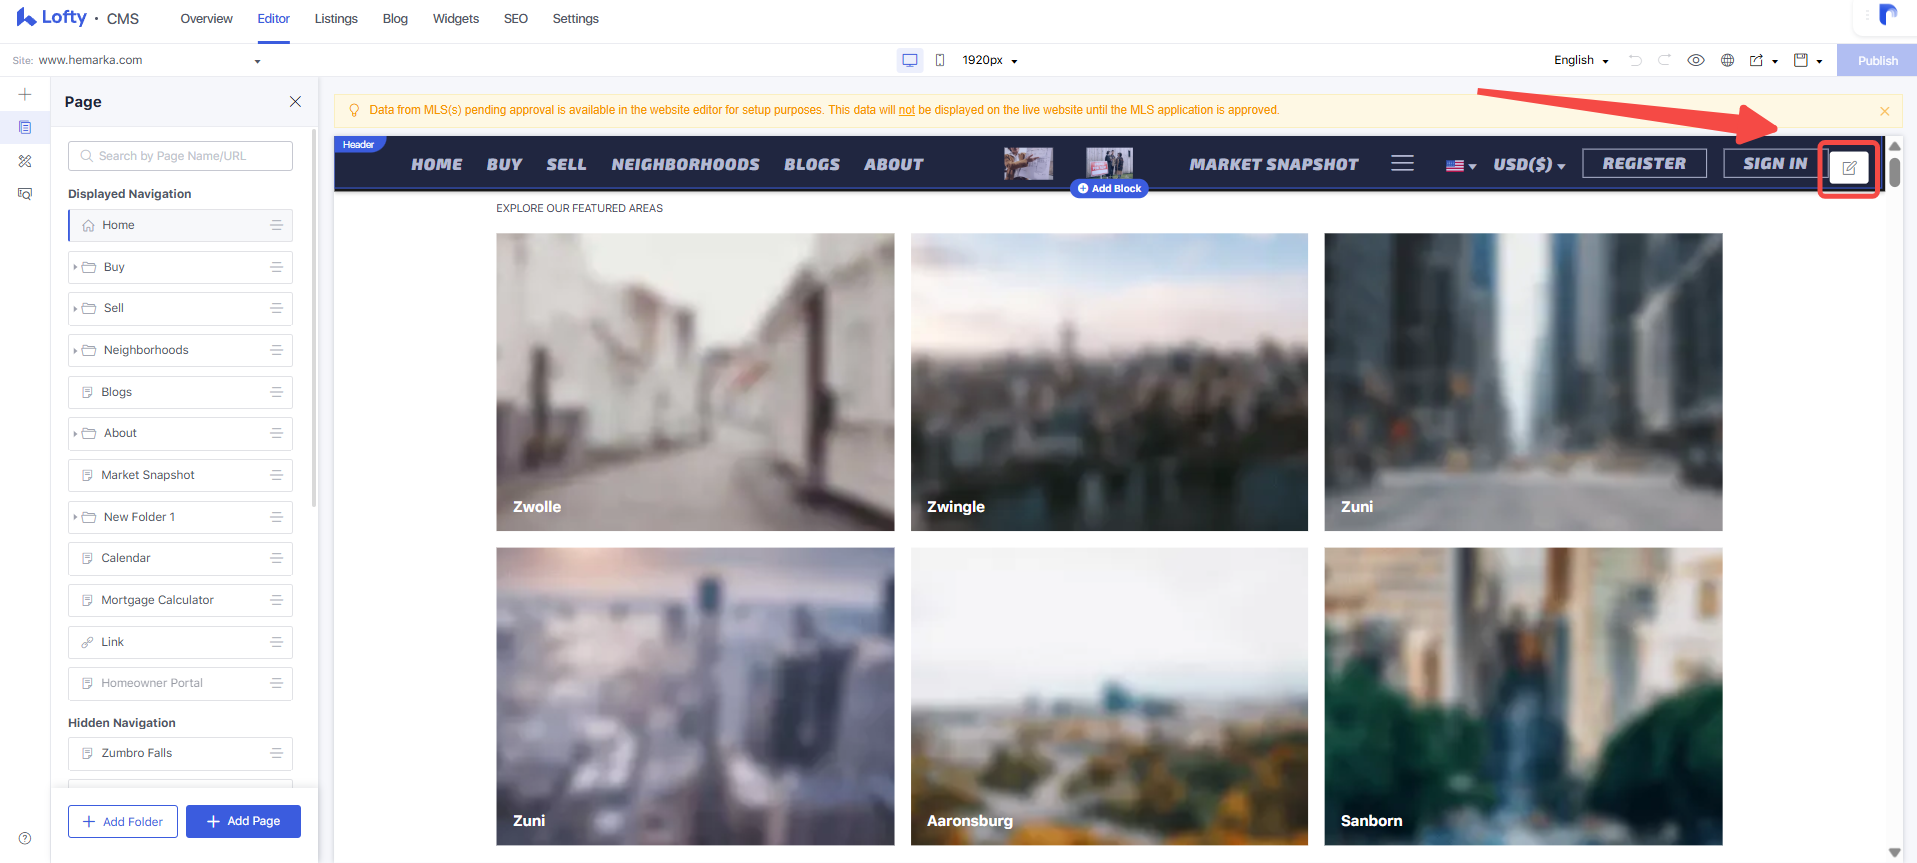Select the Calendar page row
Viewport: 1917px width, 863px height.
(180, 558)
